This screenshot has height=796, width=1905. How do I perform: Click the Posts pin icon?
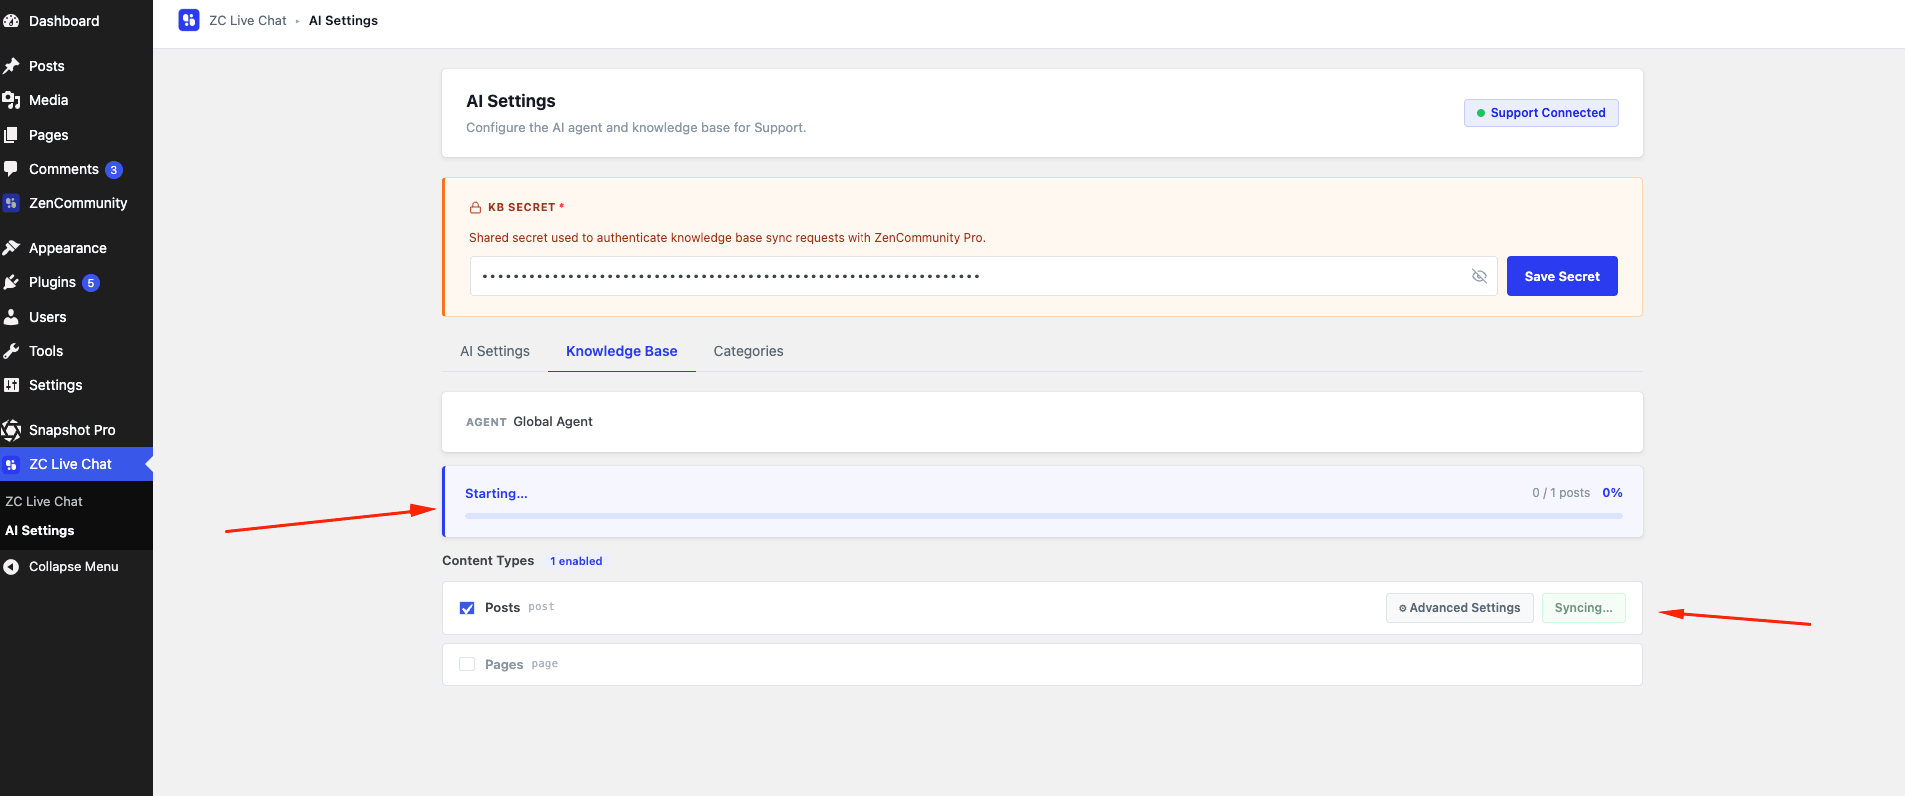(x=11, y=66)
